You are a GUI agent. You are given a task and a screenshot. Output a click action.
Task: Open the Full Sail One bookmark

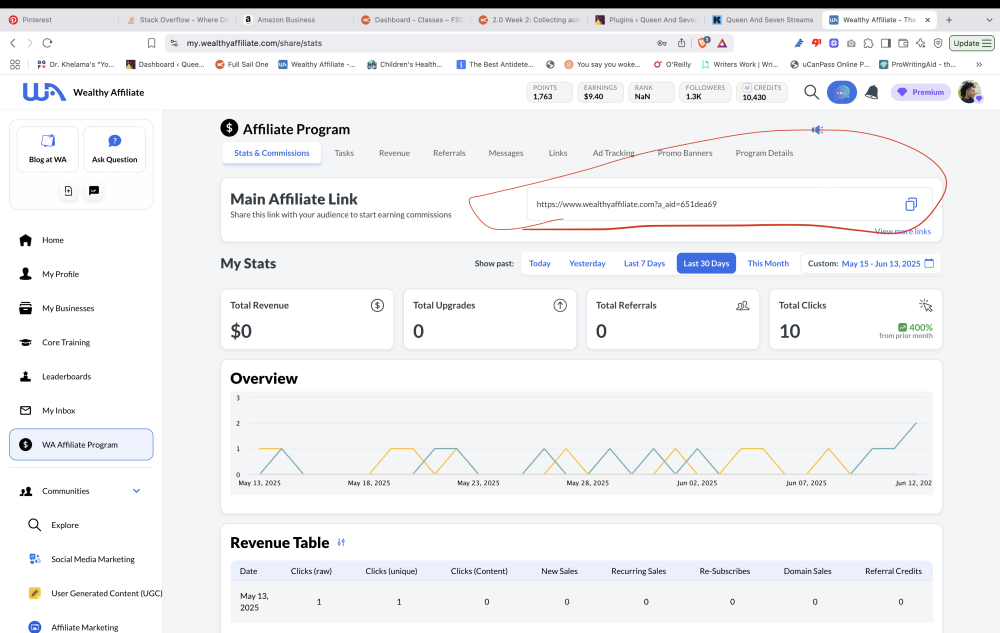click(x=242, y=64)
